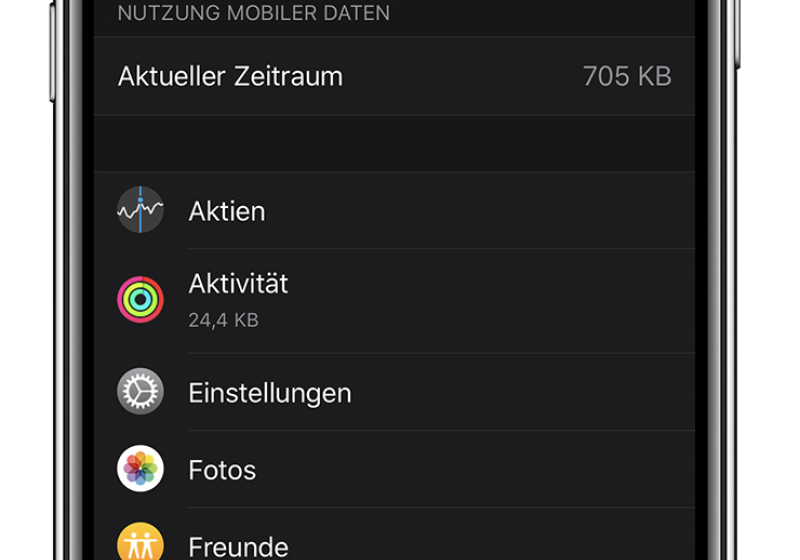Click the 705 KB usage value
Viewport: 800px width, 560px height.
627,76
